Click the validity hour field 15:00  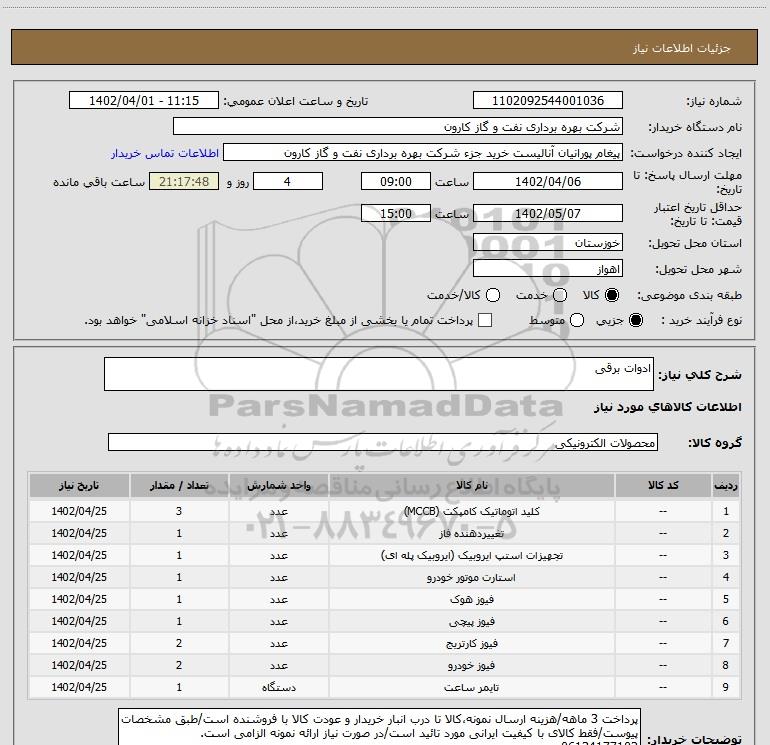[x=396, y=214]
